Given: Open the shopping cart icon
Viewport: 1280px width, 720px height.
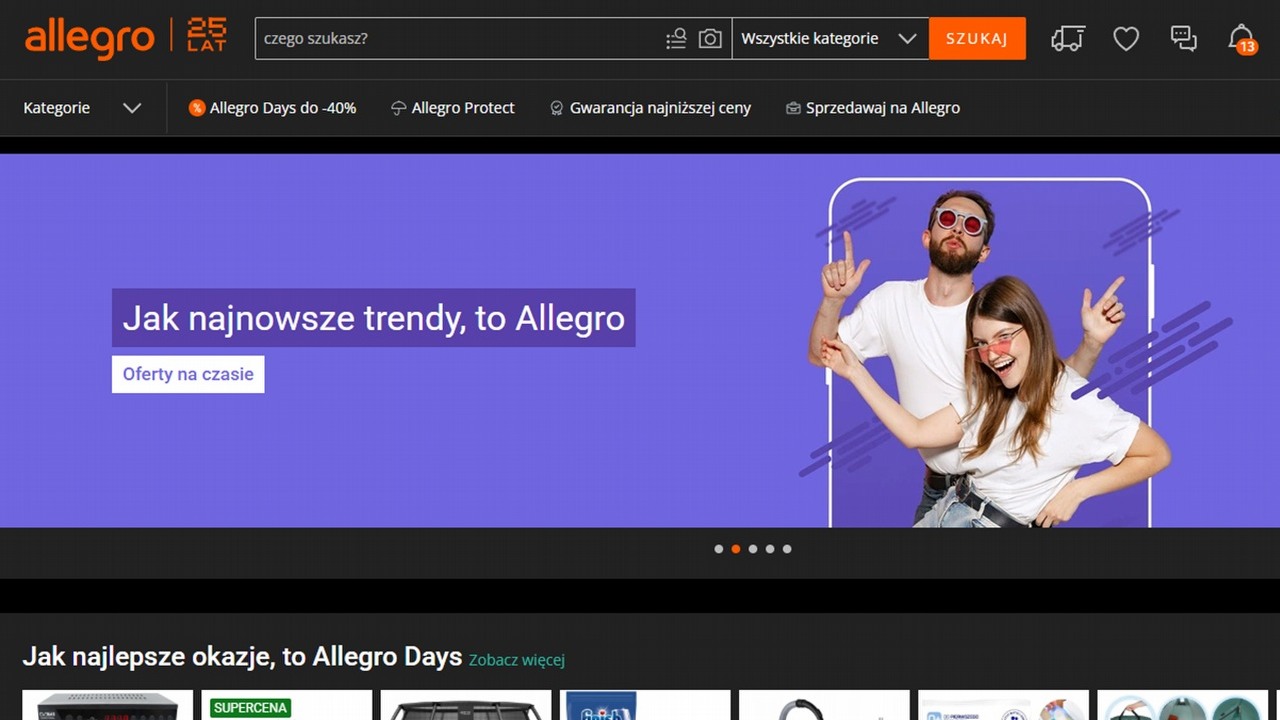Looking at the screenshot, I should pos(1067,39).
